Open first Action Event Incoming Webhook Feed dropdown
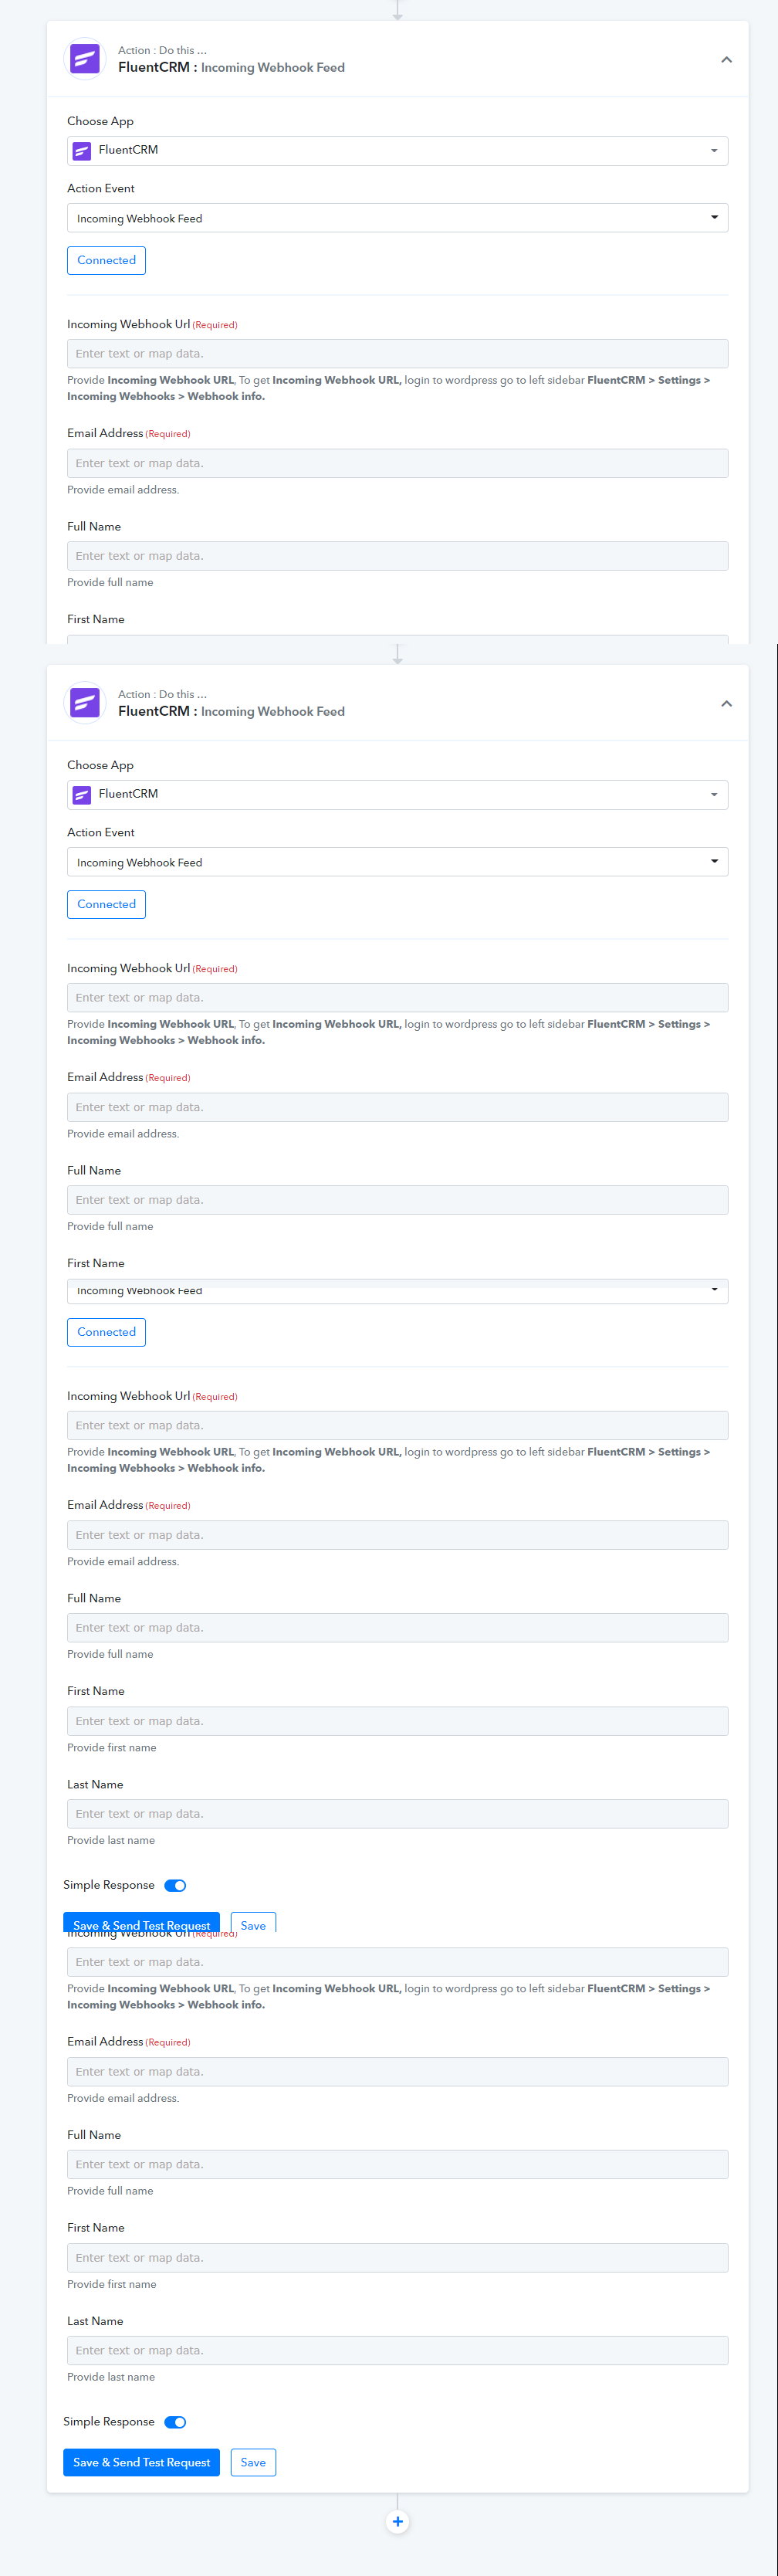This screenshot has height=2576, width=778. coord(397,218)
